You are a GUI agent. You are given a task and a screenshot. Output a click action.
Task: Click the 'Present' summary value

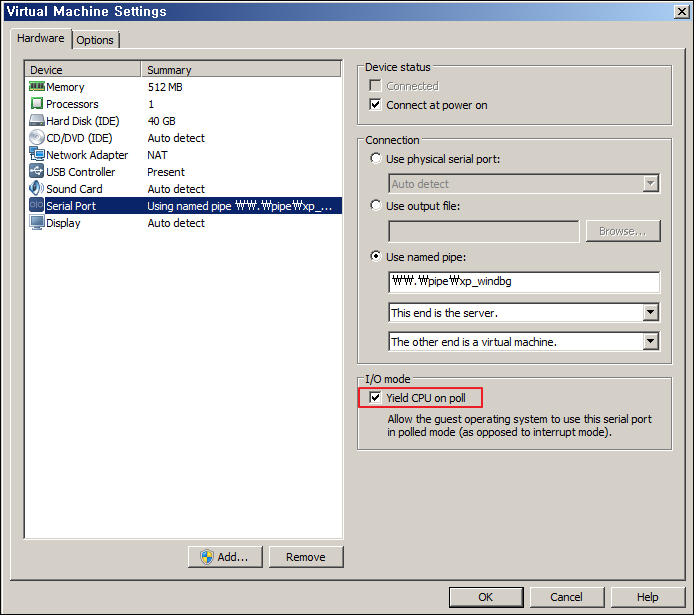(166, 172)
